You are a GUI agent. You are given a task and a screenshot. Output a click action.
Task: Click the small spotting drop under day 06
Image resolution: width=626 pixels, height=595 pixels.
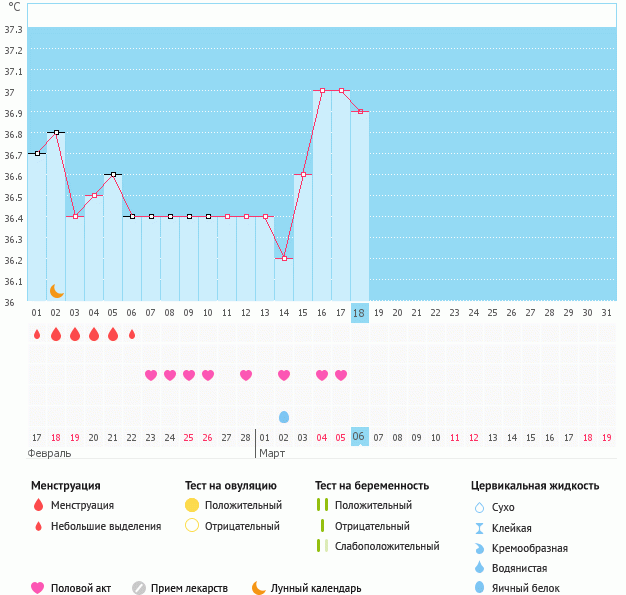(x=132, y=334)
